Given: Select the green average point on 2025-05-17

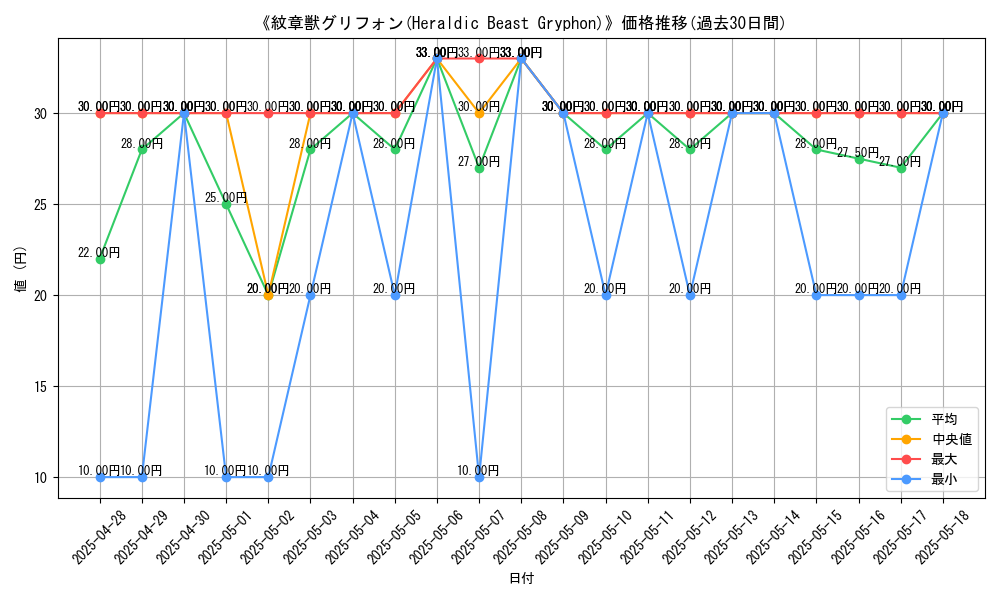Looking at the screenshot, I should [901, 168].
